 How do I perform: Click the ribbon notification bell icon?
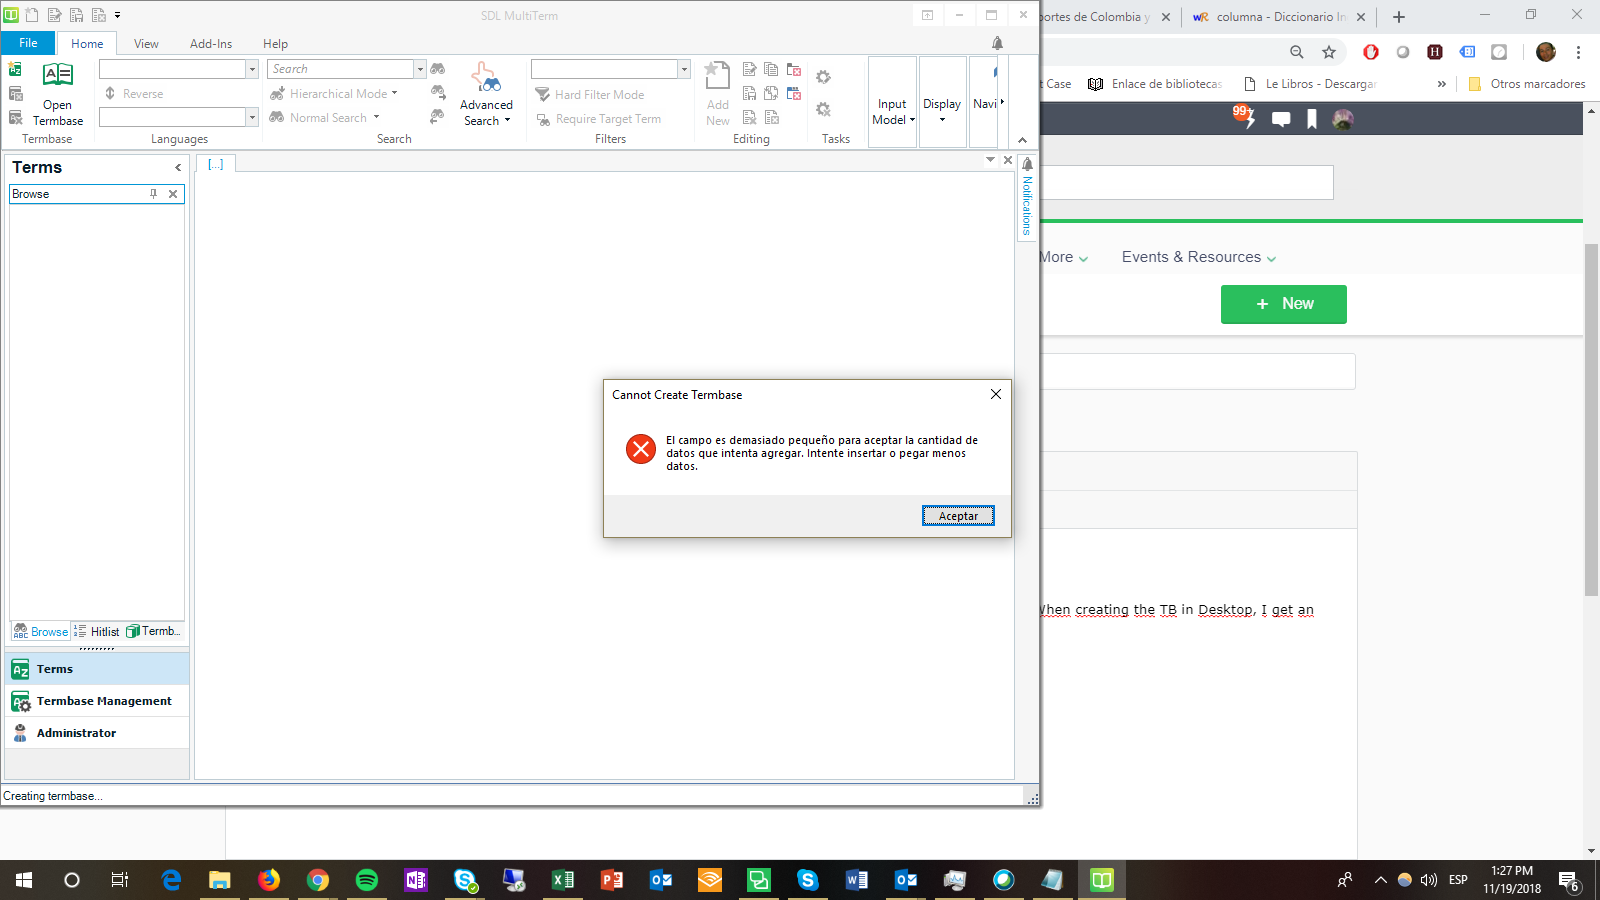click(997, 43)
